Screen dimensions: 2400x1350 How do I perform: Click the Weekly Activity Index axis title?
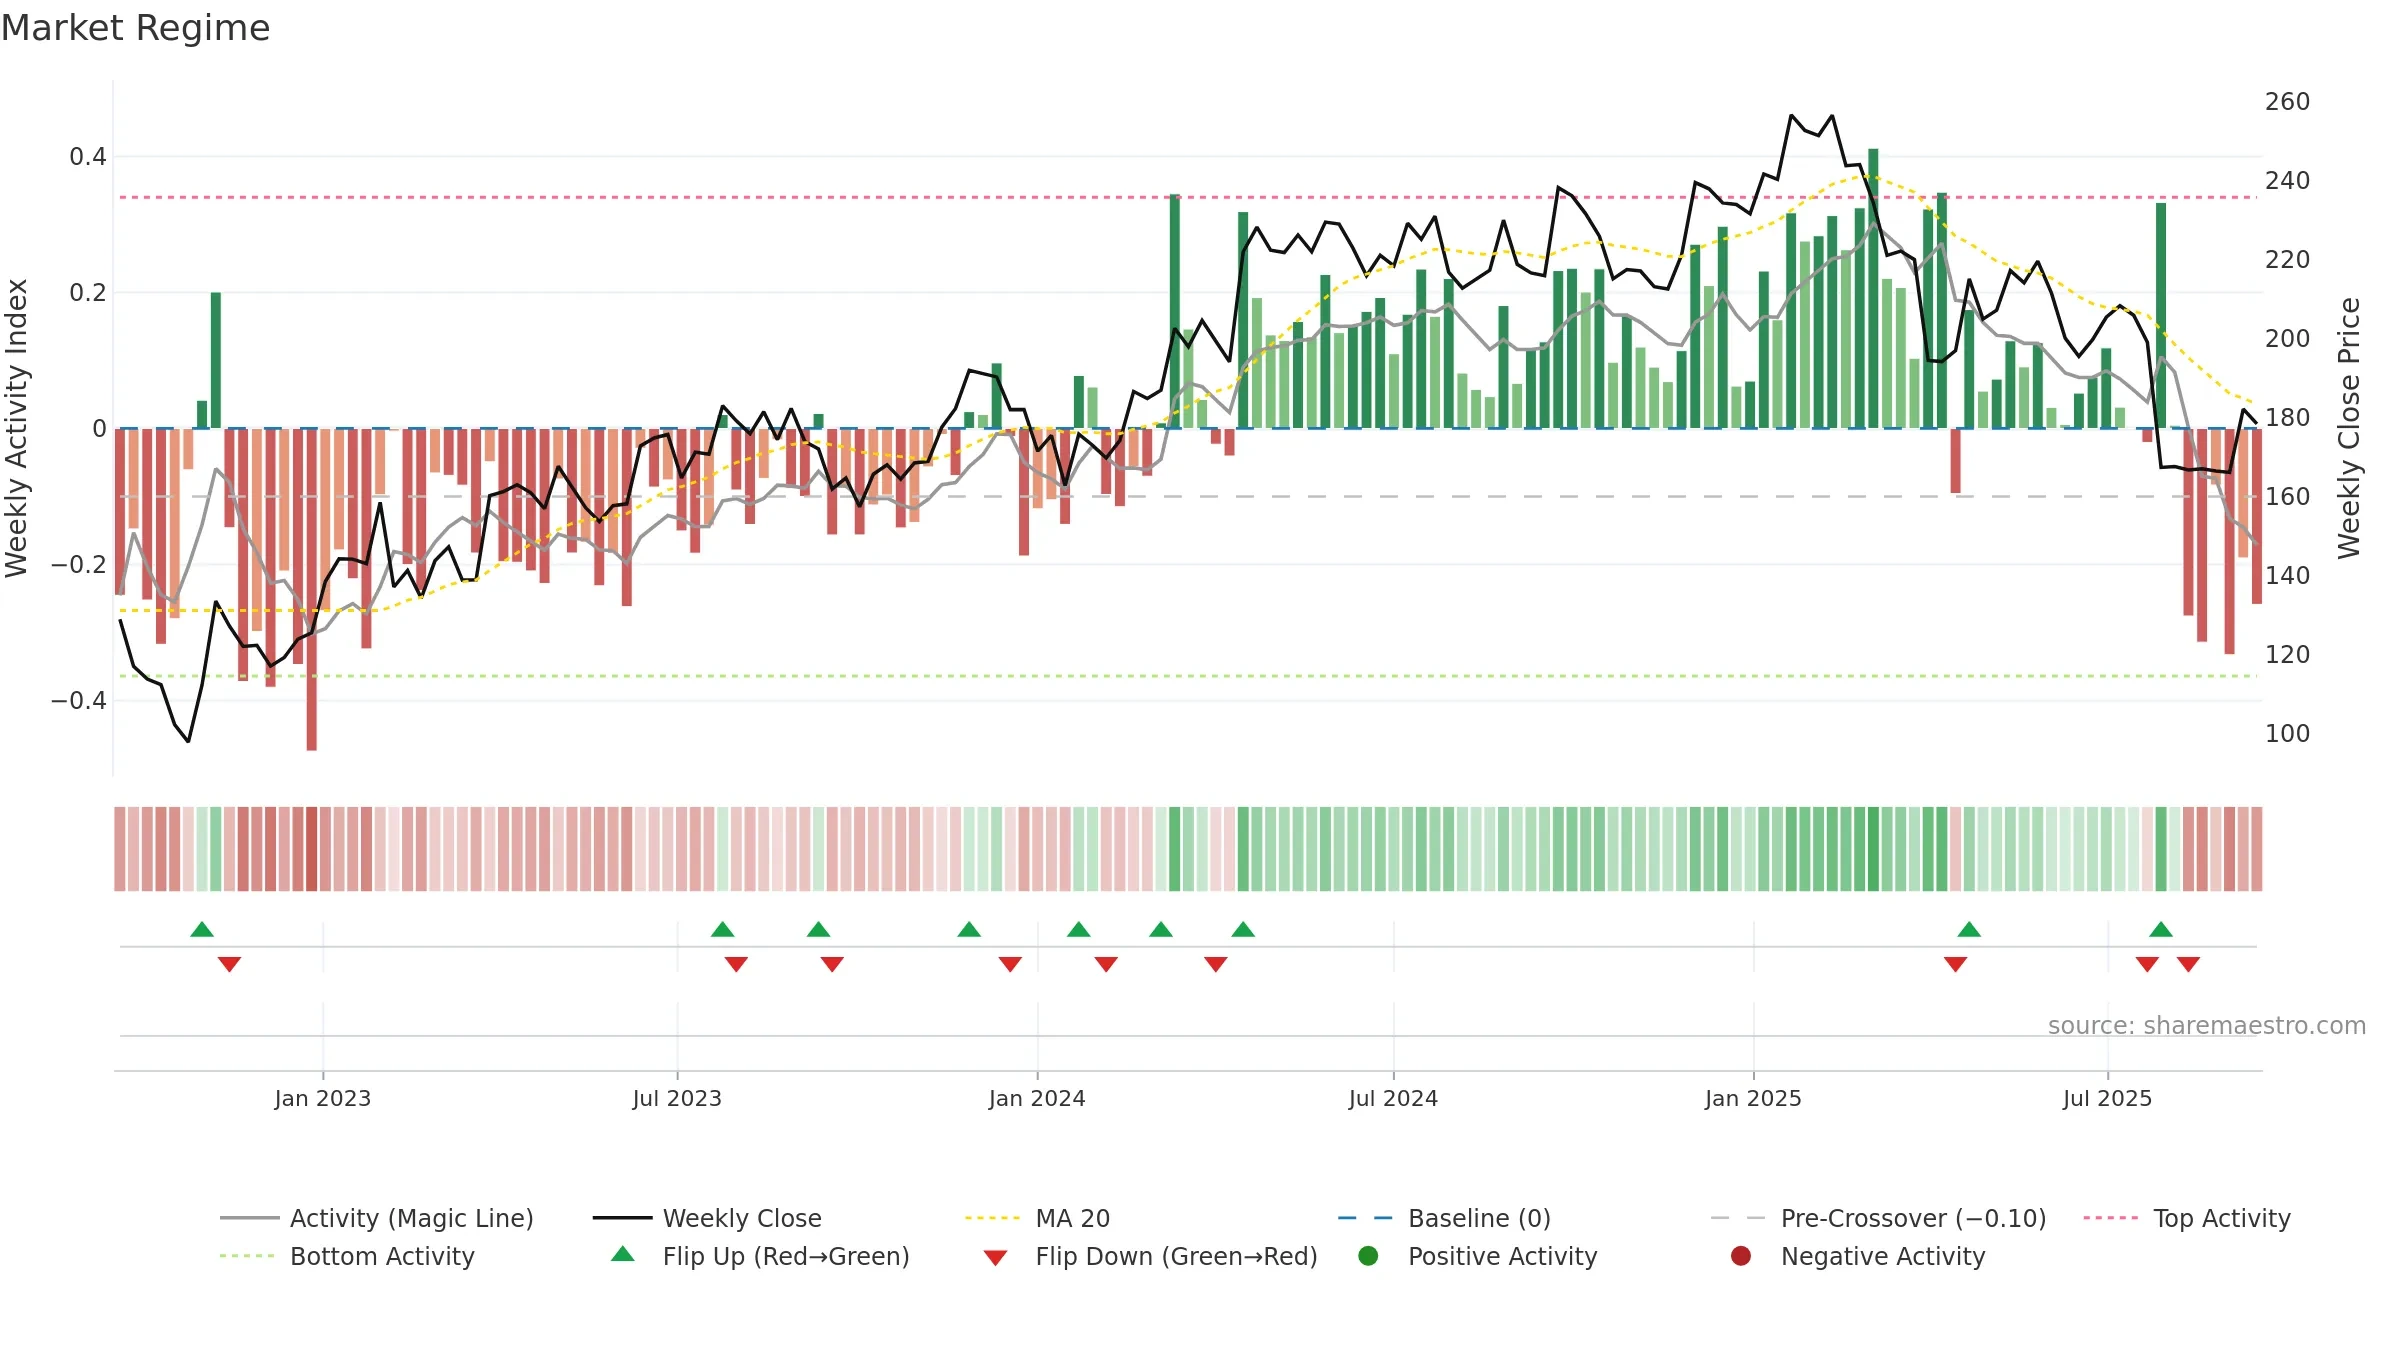point(16,428)
